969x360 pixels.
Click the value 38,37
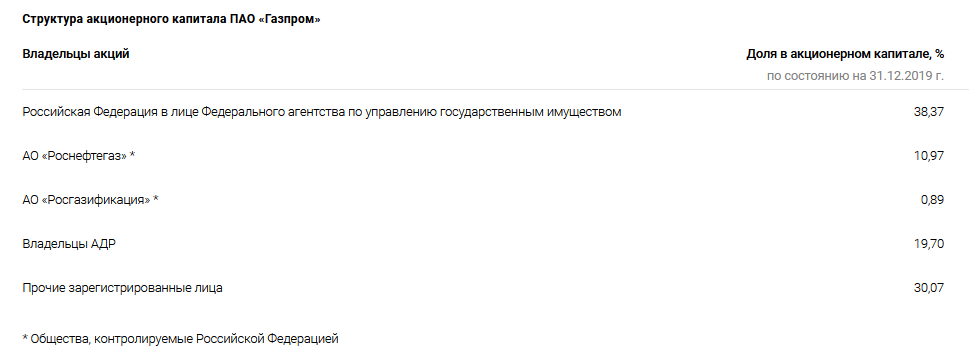[x=929, y=112]
